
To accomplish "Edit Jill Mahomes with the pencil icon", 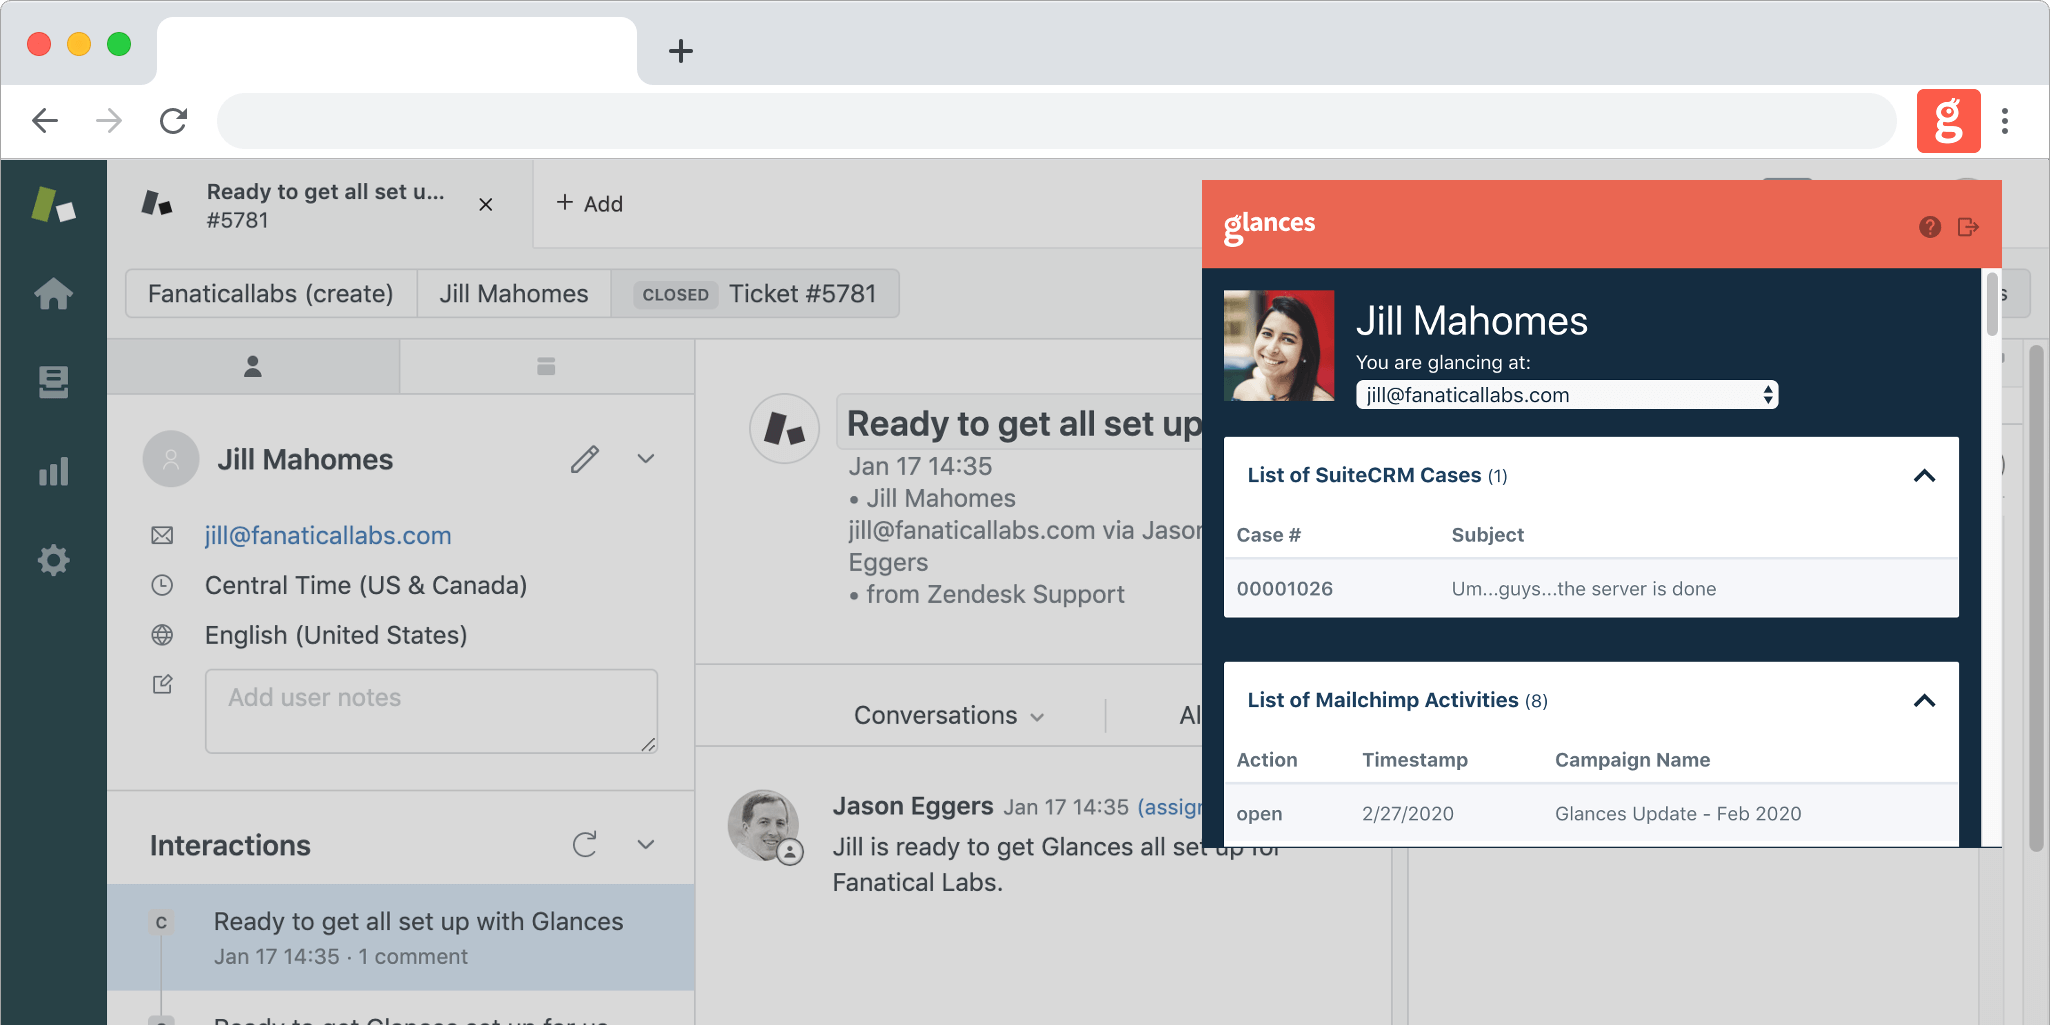I will click(585, 459).
